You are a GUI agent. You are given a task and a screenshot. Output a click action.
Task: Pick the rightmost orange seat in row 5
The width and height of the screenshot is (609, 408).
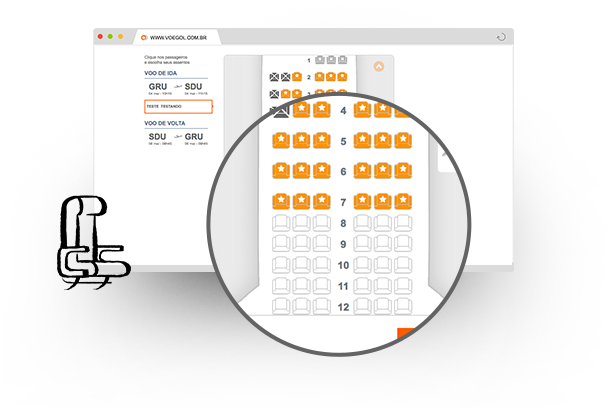(x=403, y=140)
